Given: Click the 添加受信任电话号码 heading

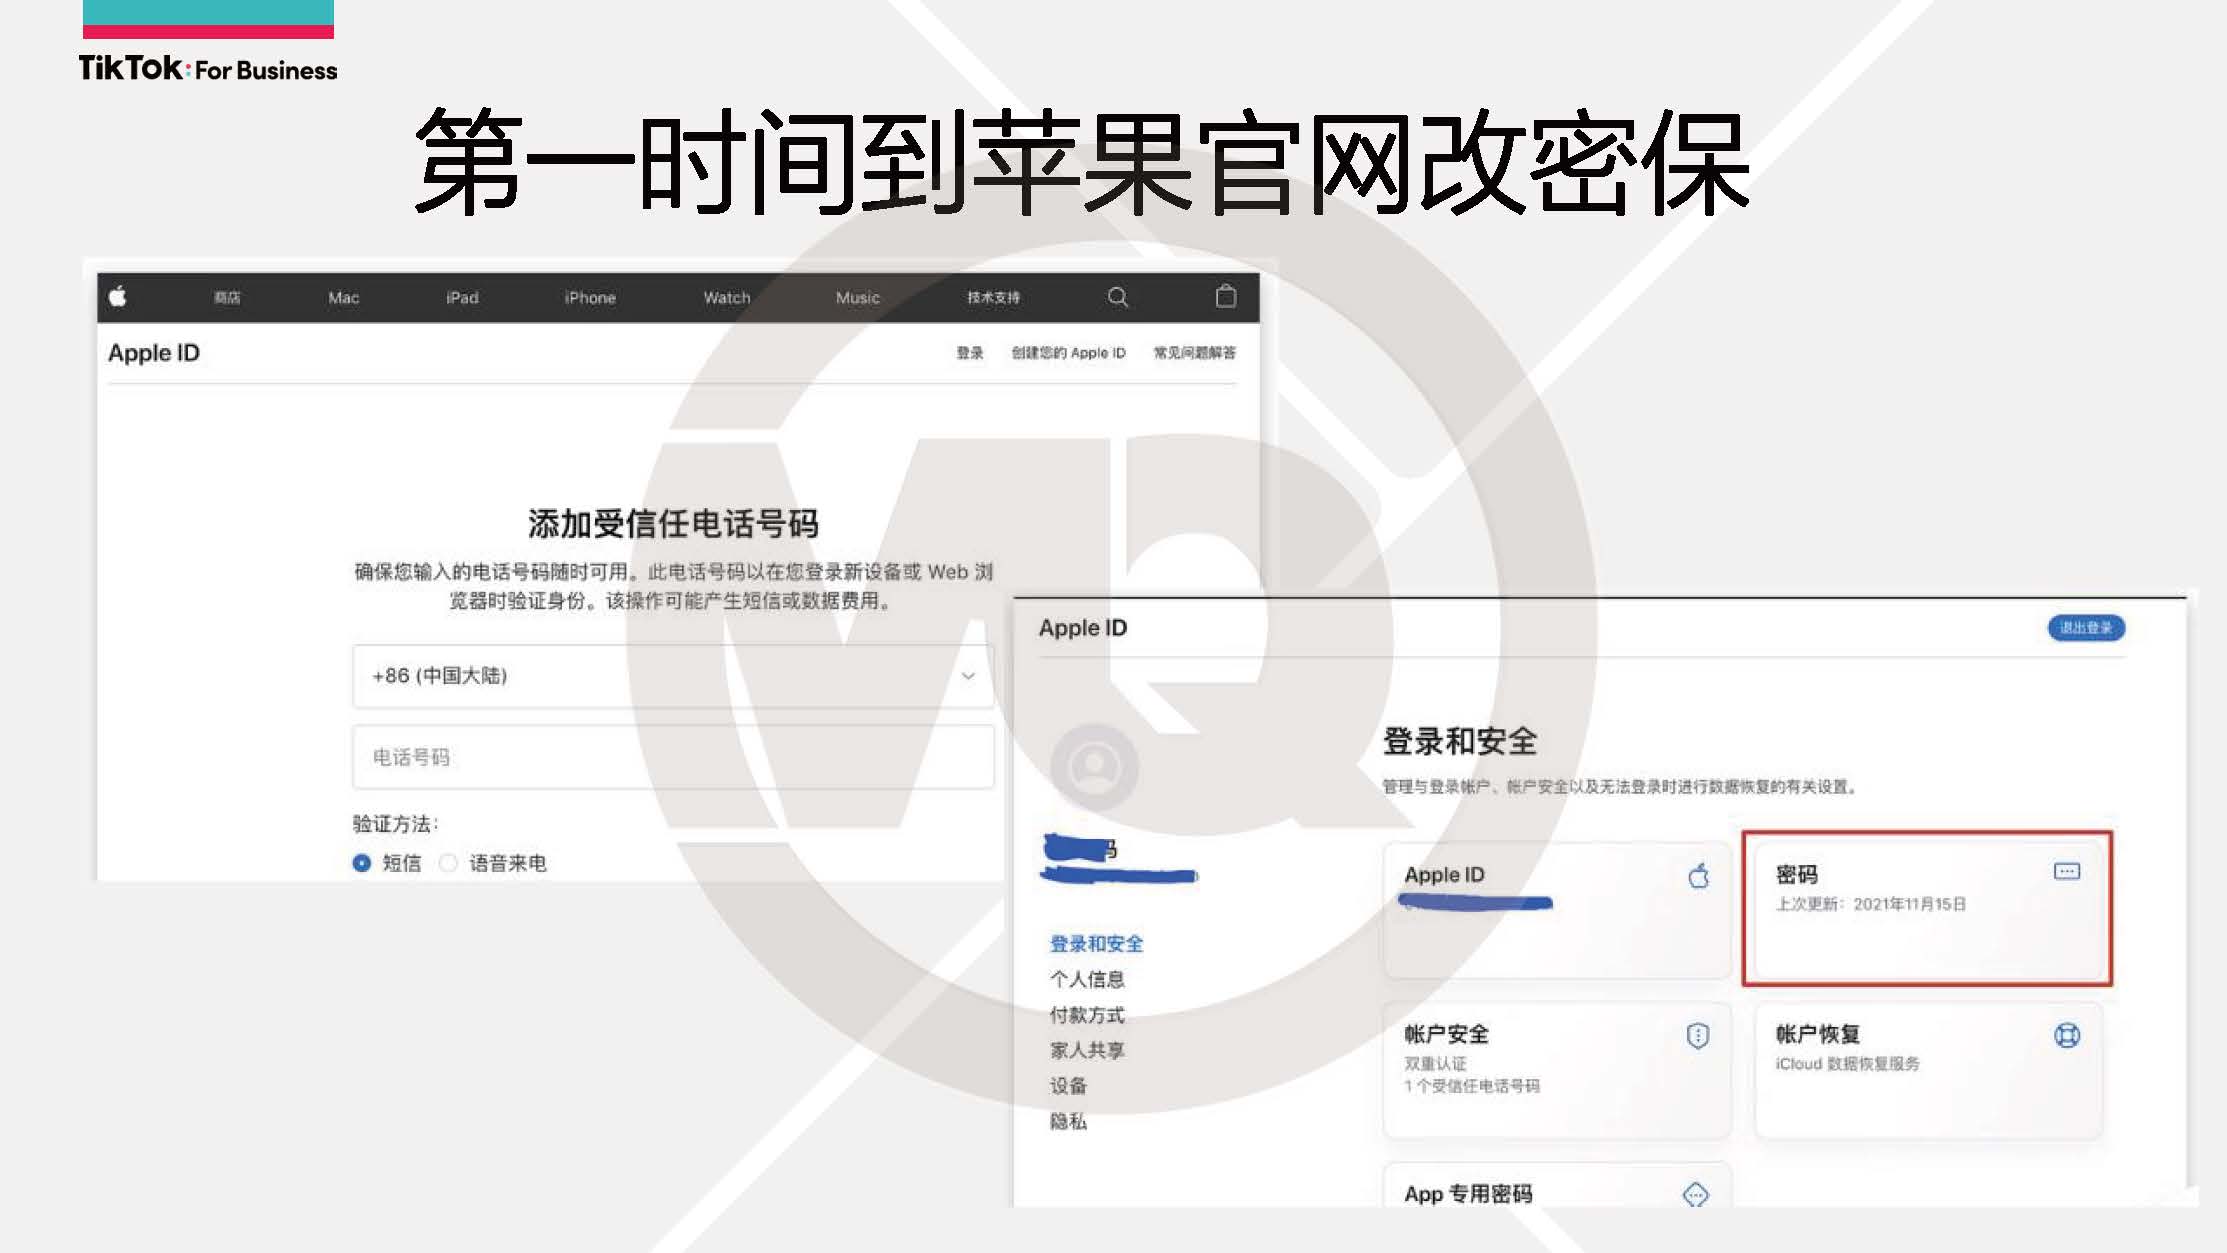Looking at the screenshot, I should click(x=673, y=523).
